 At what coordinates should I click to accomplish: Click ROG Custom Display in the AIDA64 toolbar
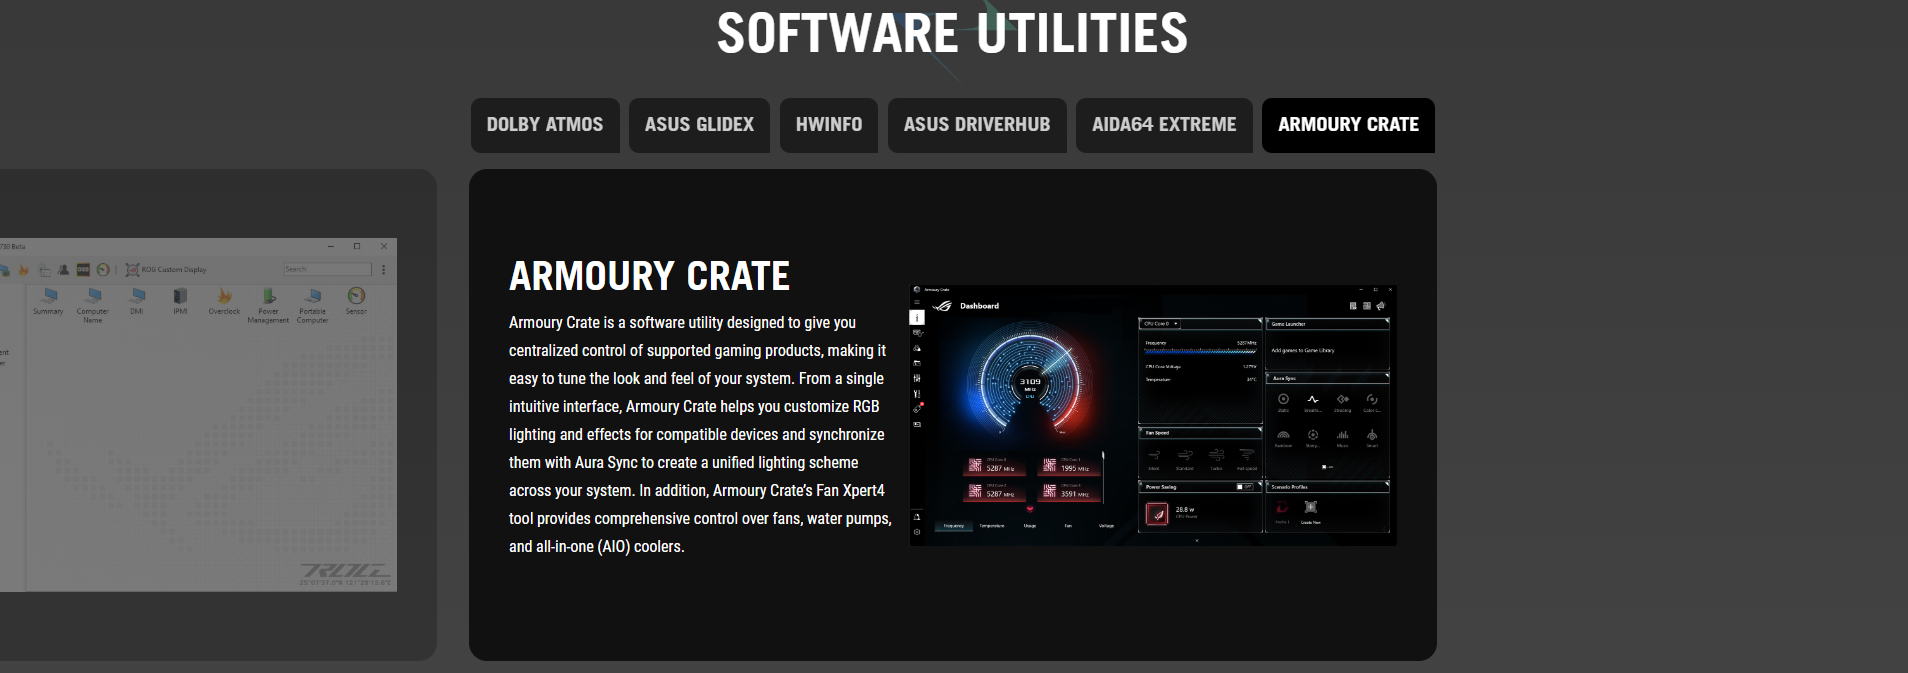coord(166,269)
